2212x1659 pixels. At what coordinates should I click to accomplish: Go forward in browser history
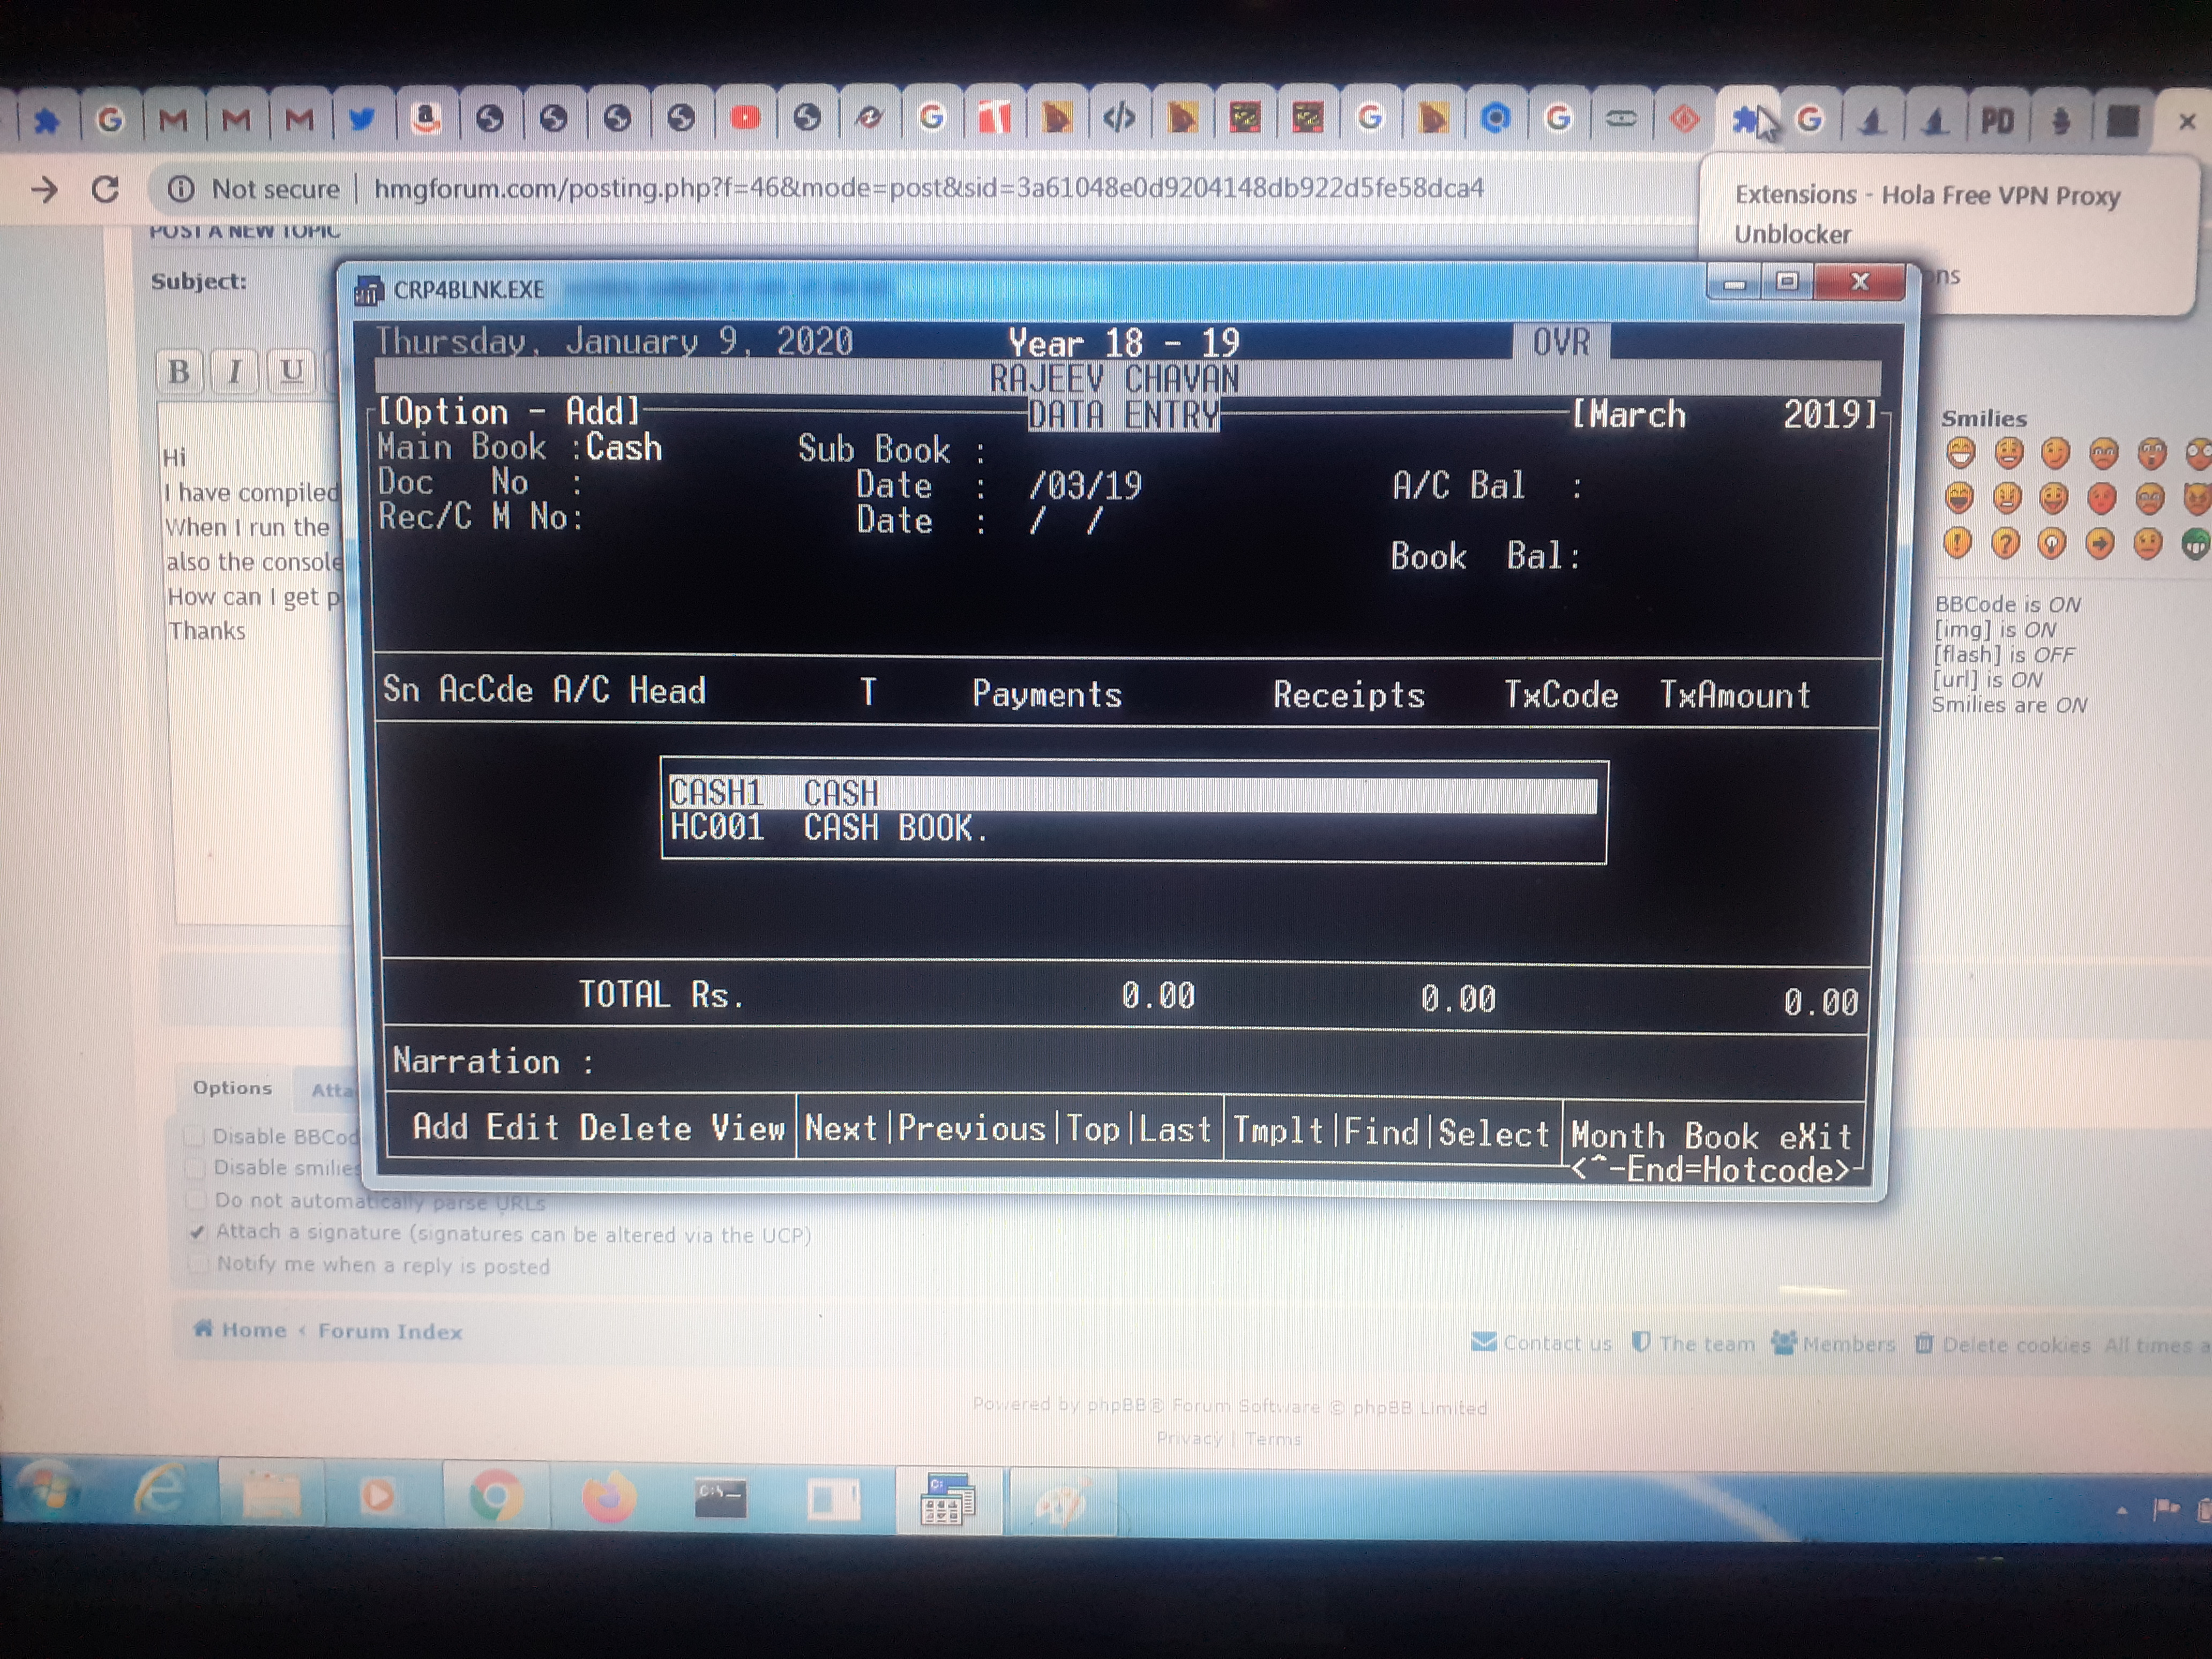(x=44, y=188)
